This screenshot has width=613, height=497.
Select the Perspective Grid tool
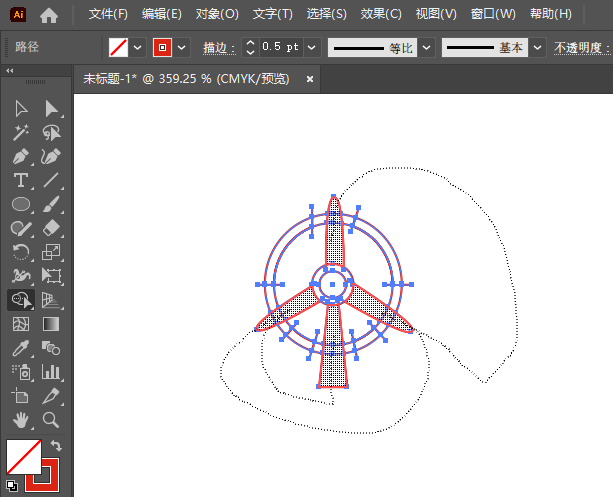pyautogui.click(x=51, y=300)
